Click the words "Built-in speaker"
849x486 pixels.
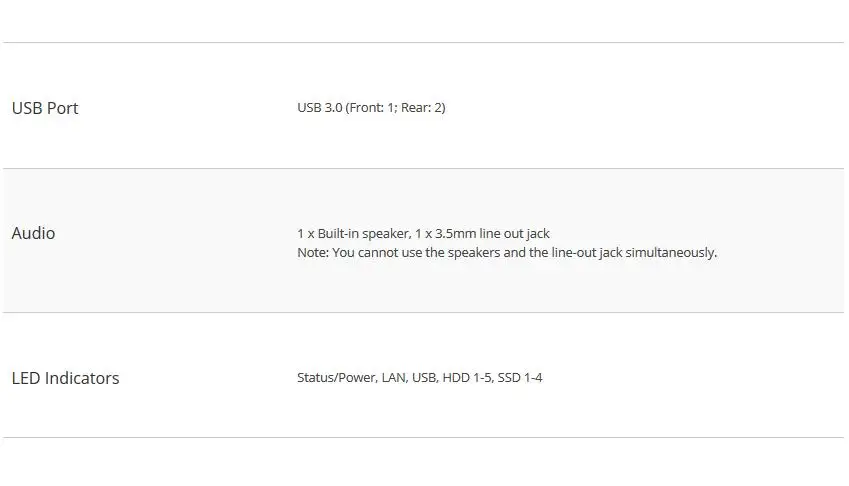click(364, 234)
